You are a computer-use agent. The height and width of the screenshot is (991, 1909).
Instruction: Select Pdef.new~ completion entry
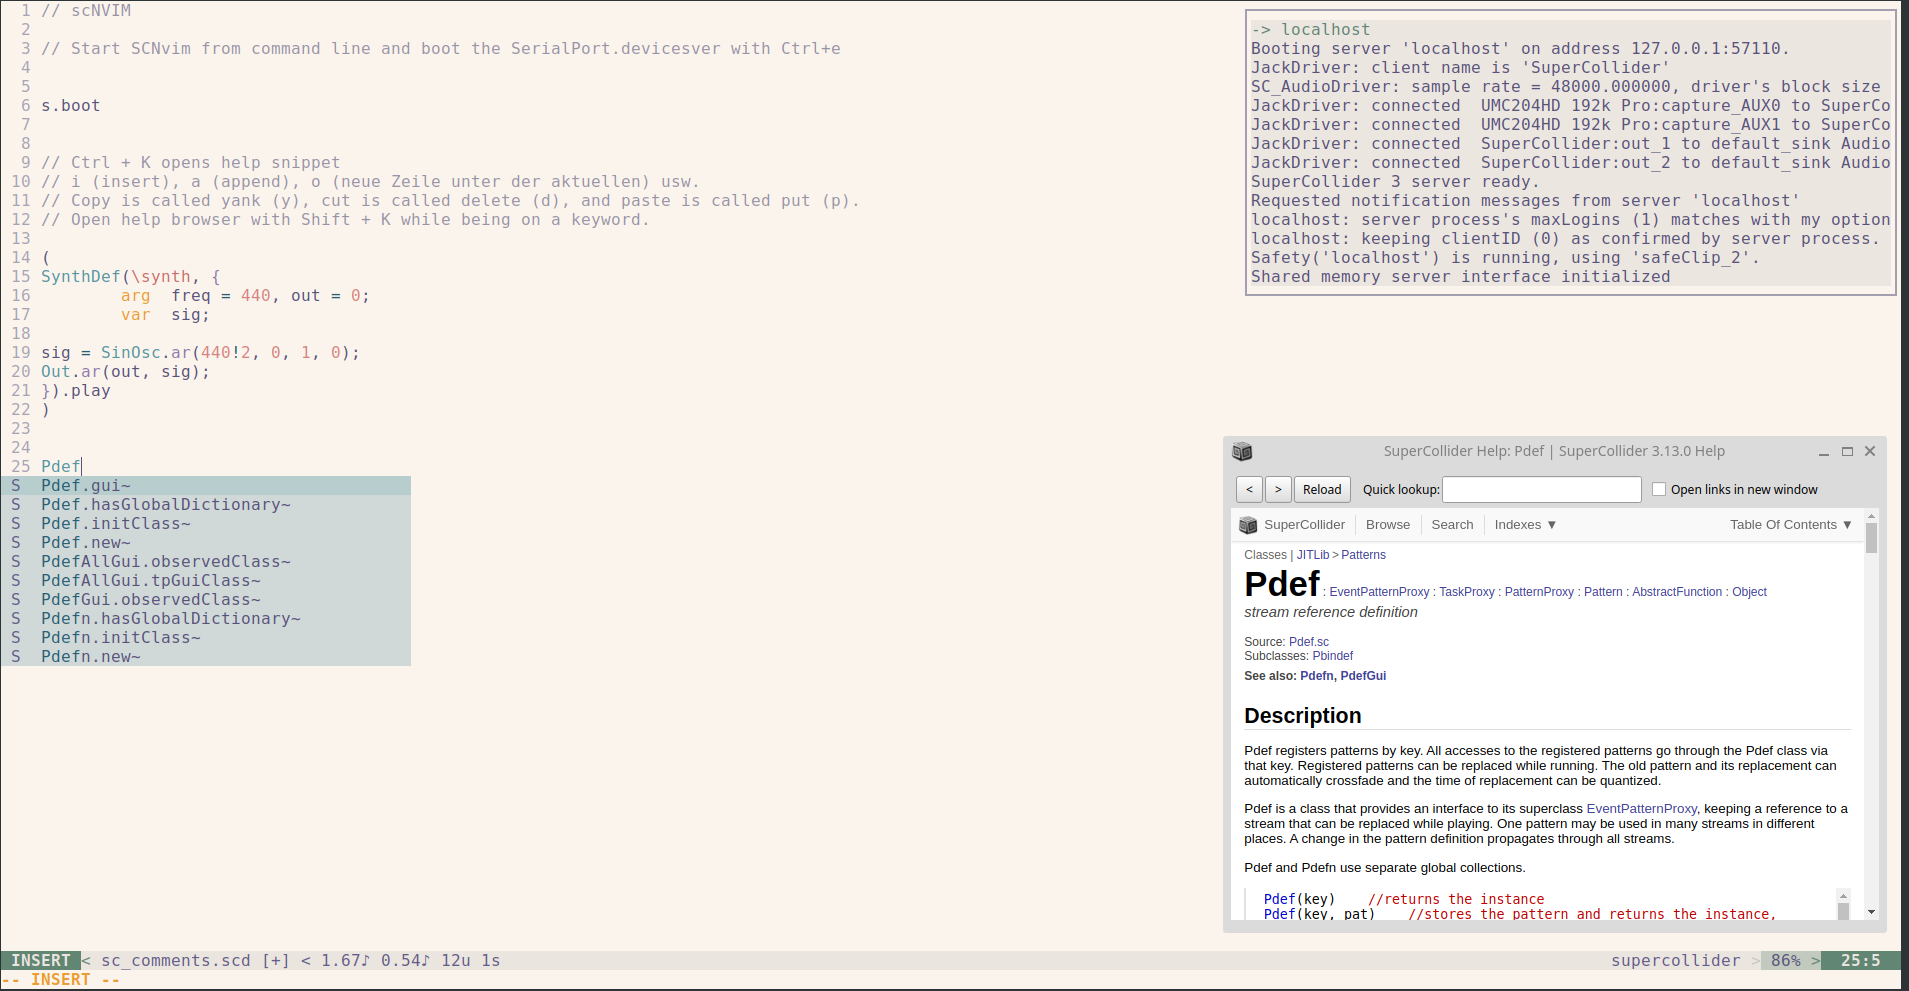206,543
